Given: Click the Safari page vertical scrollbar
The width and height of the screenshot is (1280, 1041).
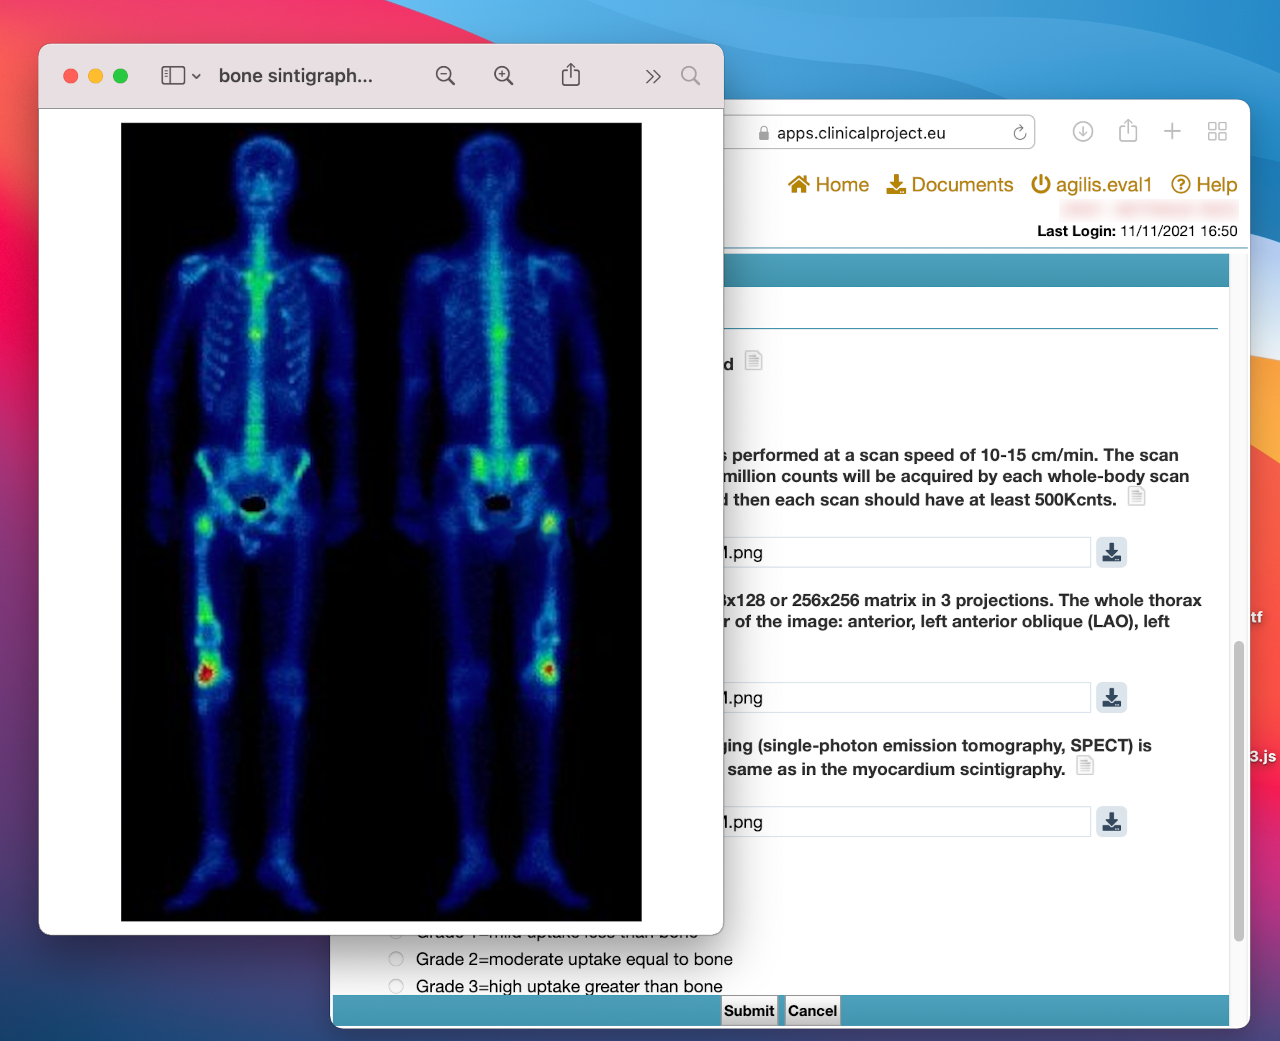Looking at the screenshot, I should tap(1239, 791).
